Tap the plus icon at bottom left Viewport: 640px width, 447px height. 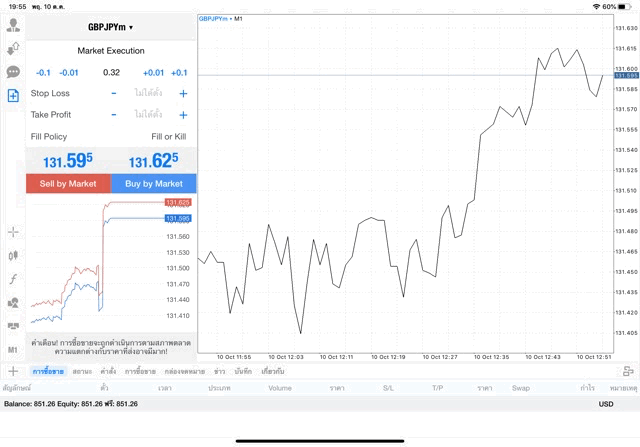[x=13, y=371]
